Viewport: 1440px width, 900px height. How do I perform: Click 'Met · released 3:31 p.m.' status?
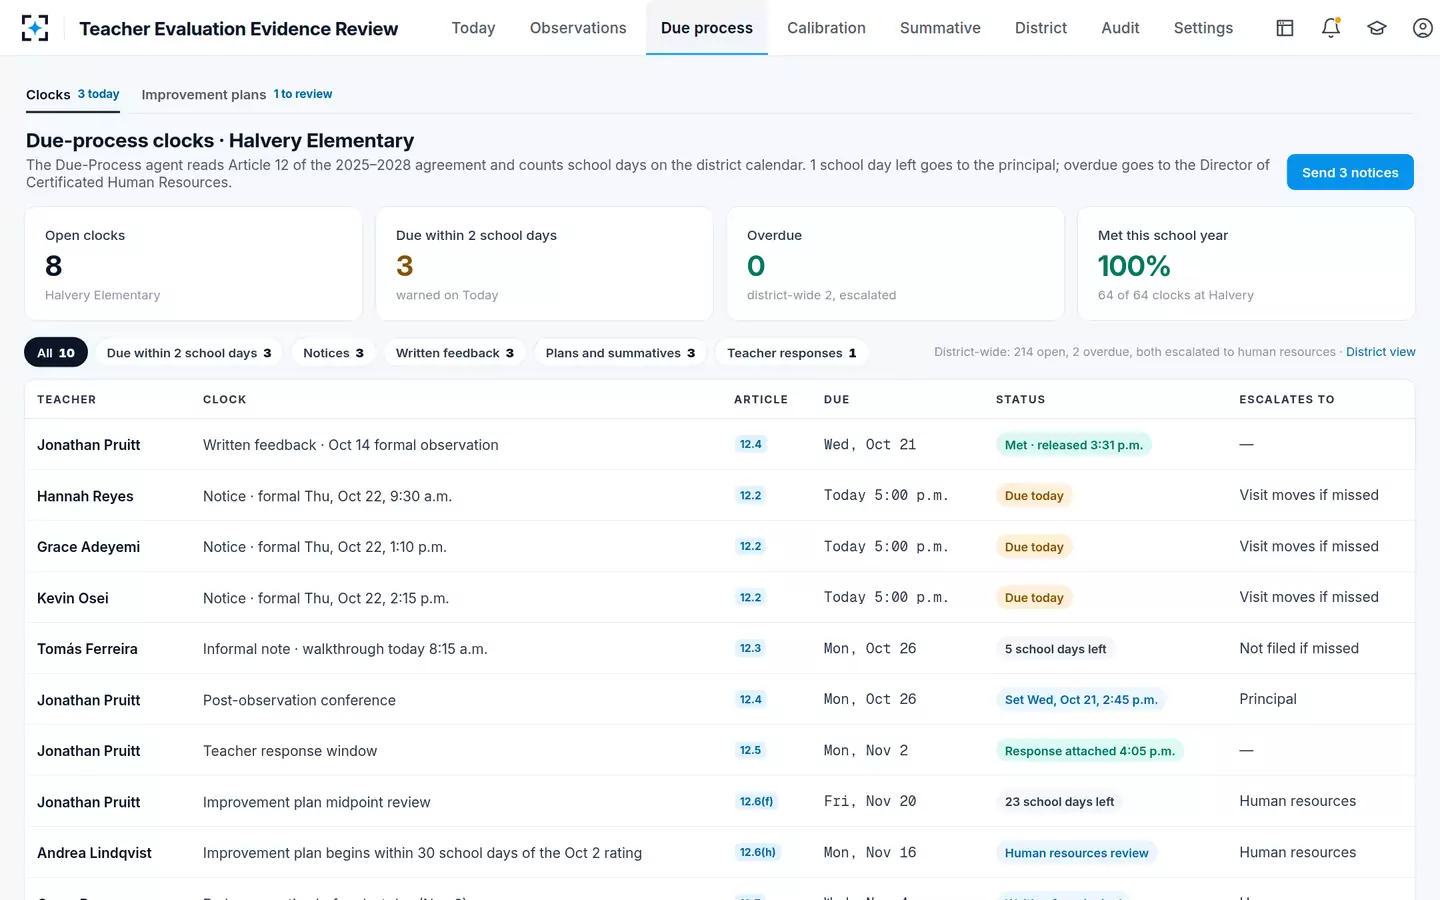pos(1074,445)
